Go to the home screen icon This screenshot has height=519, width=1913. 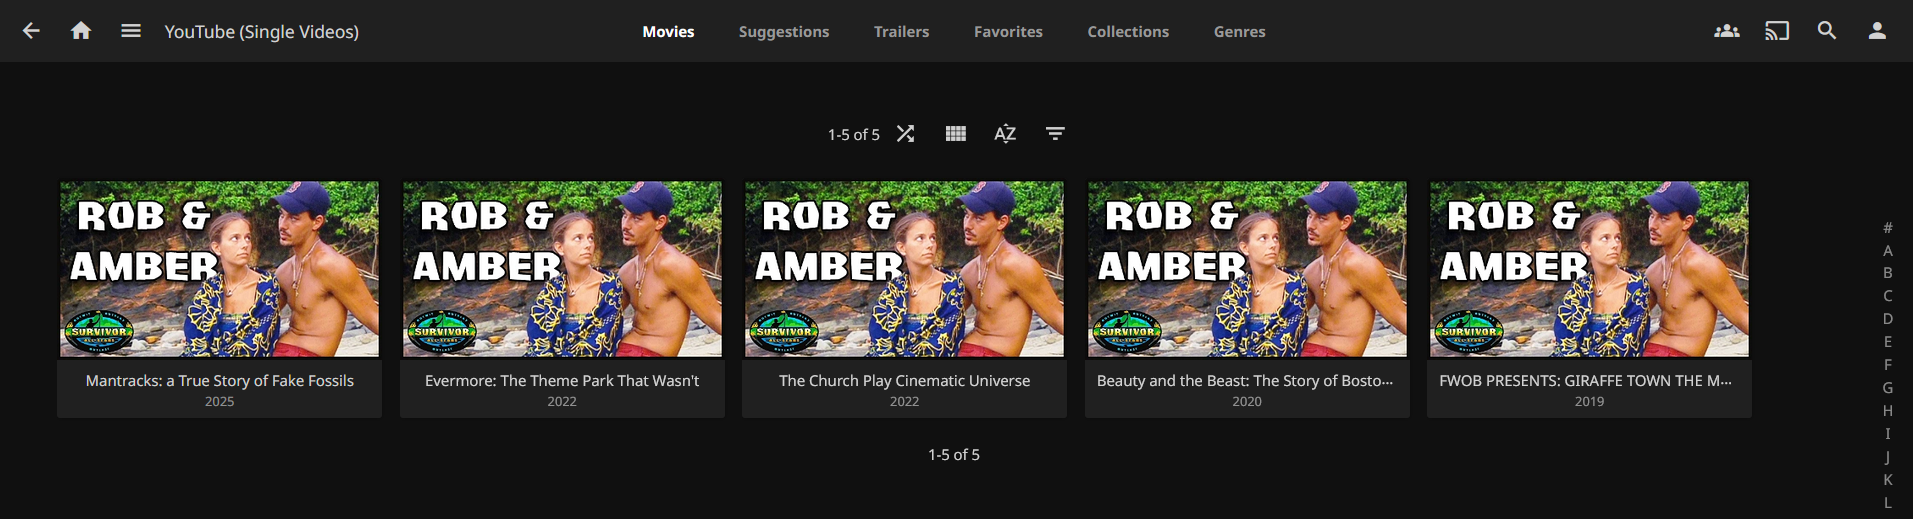pyautogui.click(x=81, y=31)
